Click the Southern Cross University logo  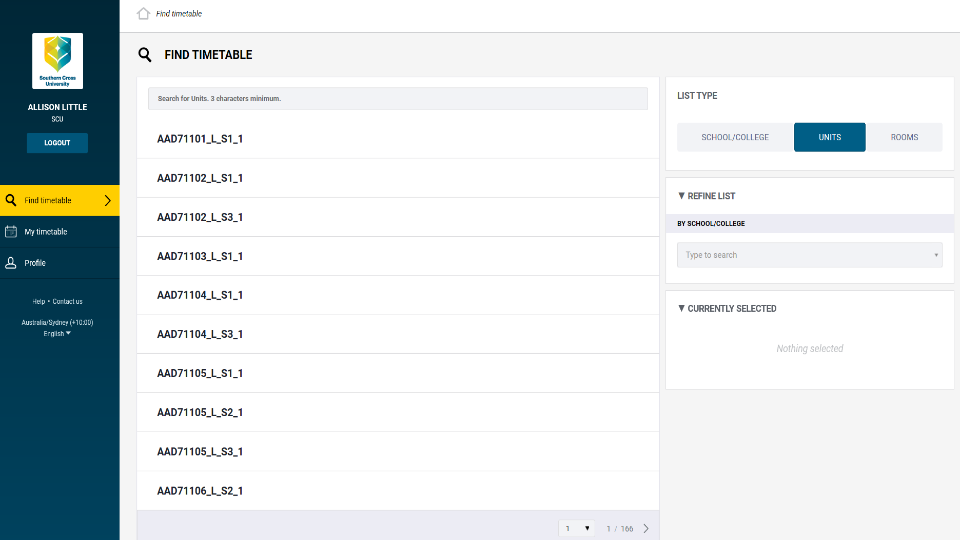pyautogui.click(x=58, y=61)
